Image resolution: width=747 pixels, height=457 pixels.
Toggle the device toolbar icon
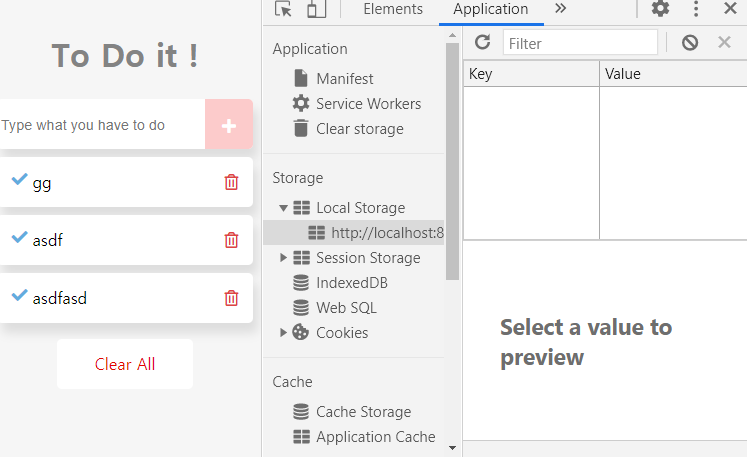click(316, 9)
